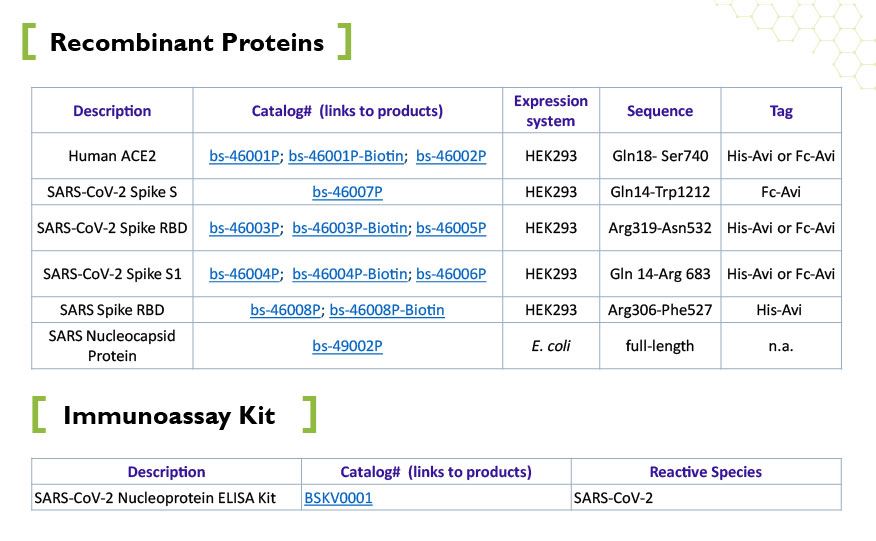Open the bs-46007P Spike S link
The height and width of the screenshot is (541, 876).
(347, 192)
